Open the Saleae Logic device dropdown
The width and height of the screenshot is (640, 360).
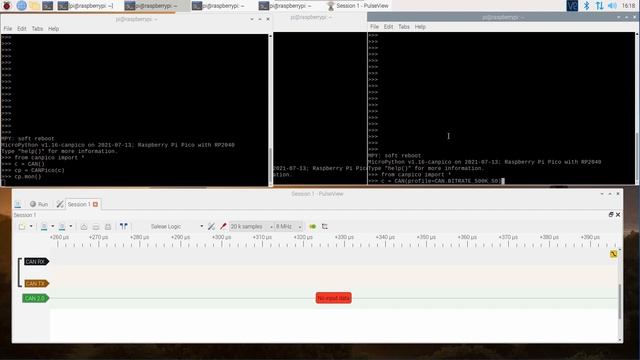[176, 227]
